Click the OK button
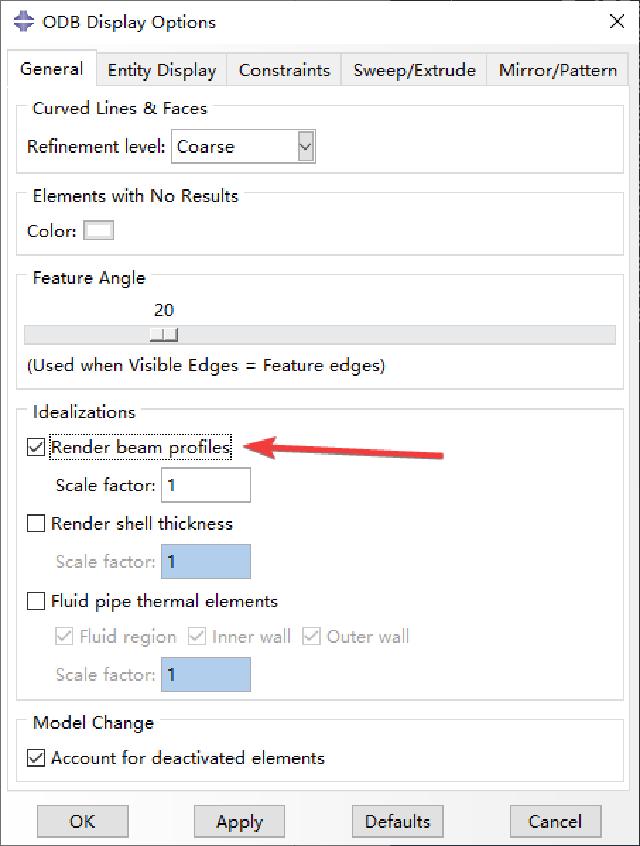This screenshot has width=640, height=846. (83, 821)
